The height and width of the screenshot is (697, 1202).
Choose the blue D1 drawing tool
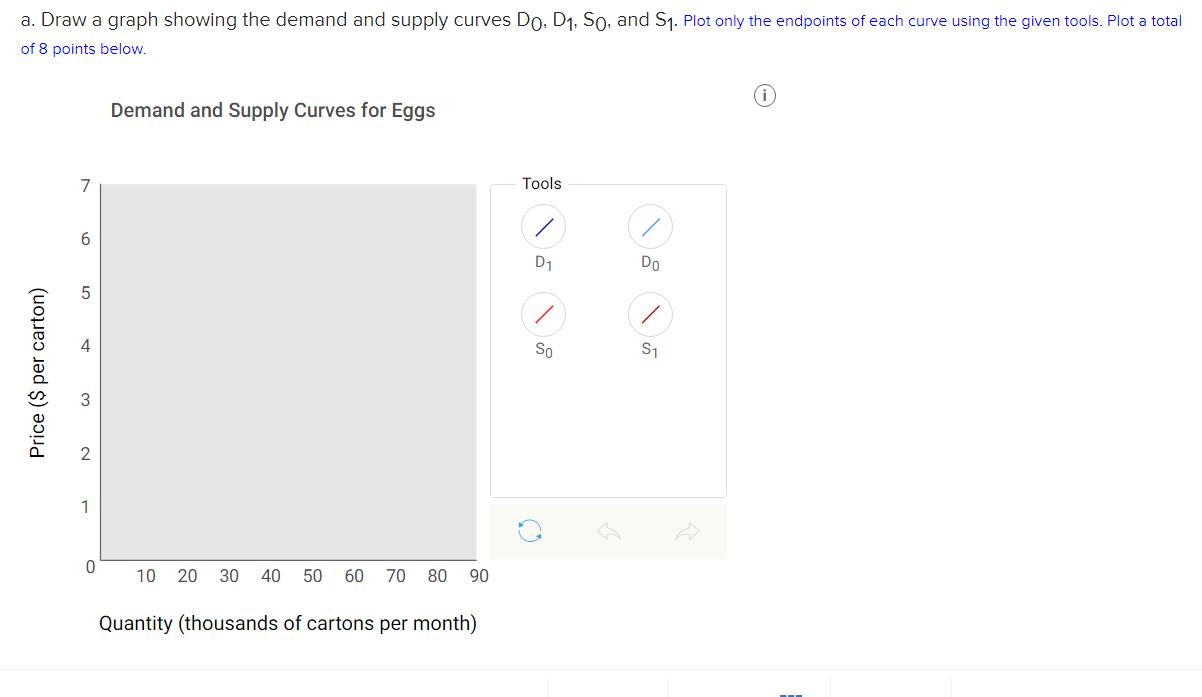point(543,226)
